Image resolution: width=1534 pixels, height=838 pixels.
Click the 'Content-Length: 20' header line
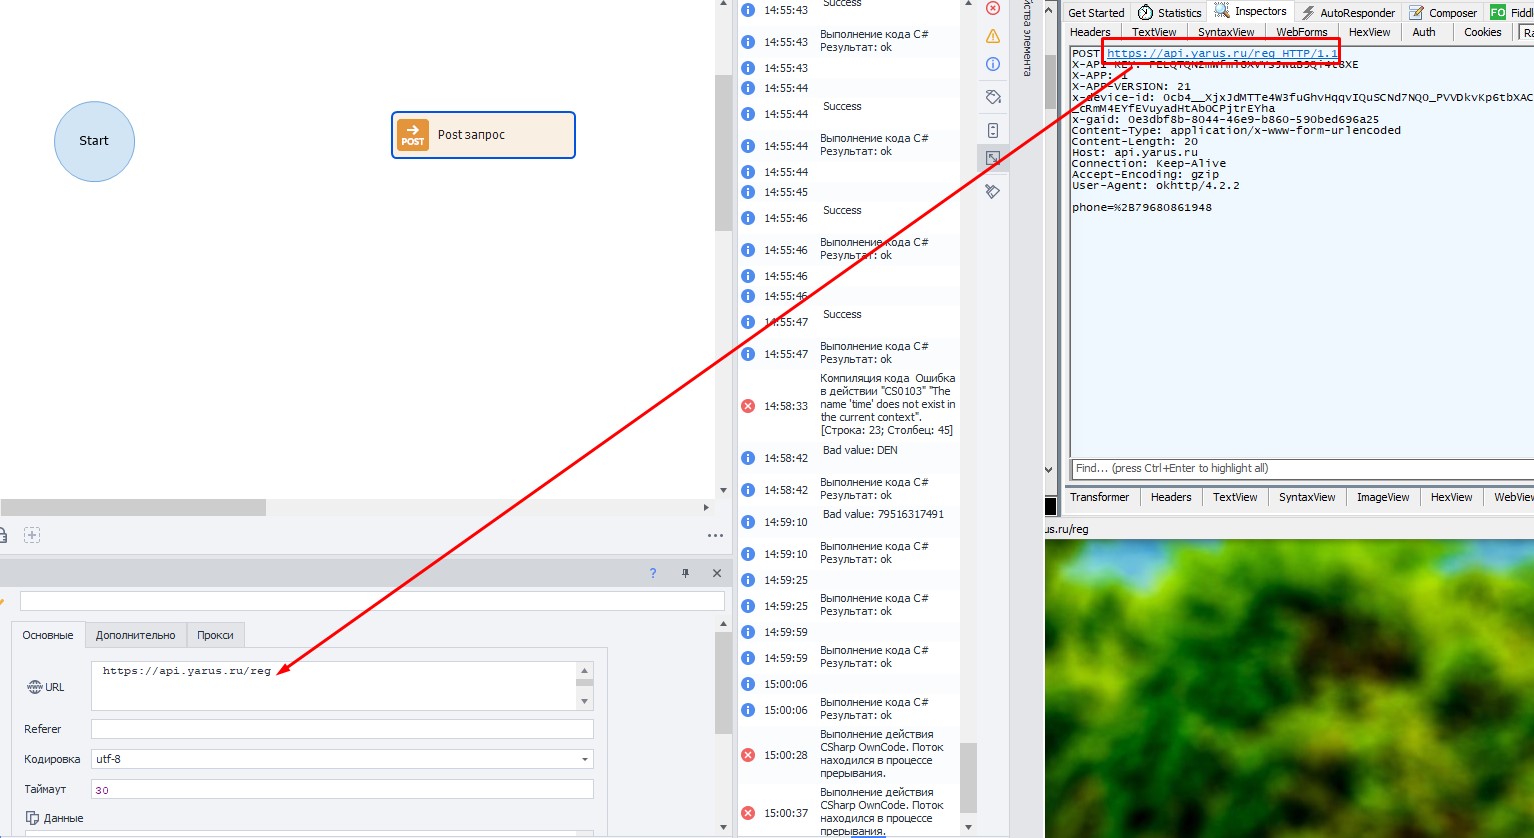[1135, 142]
